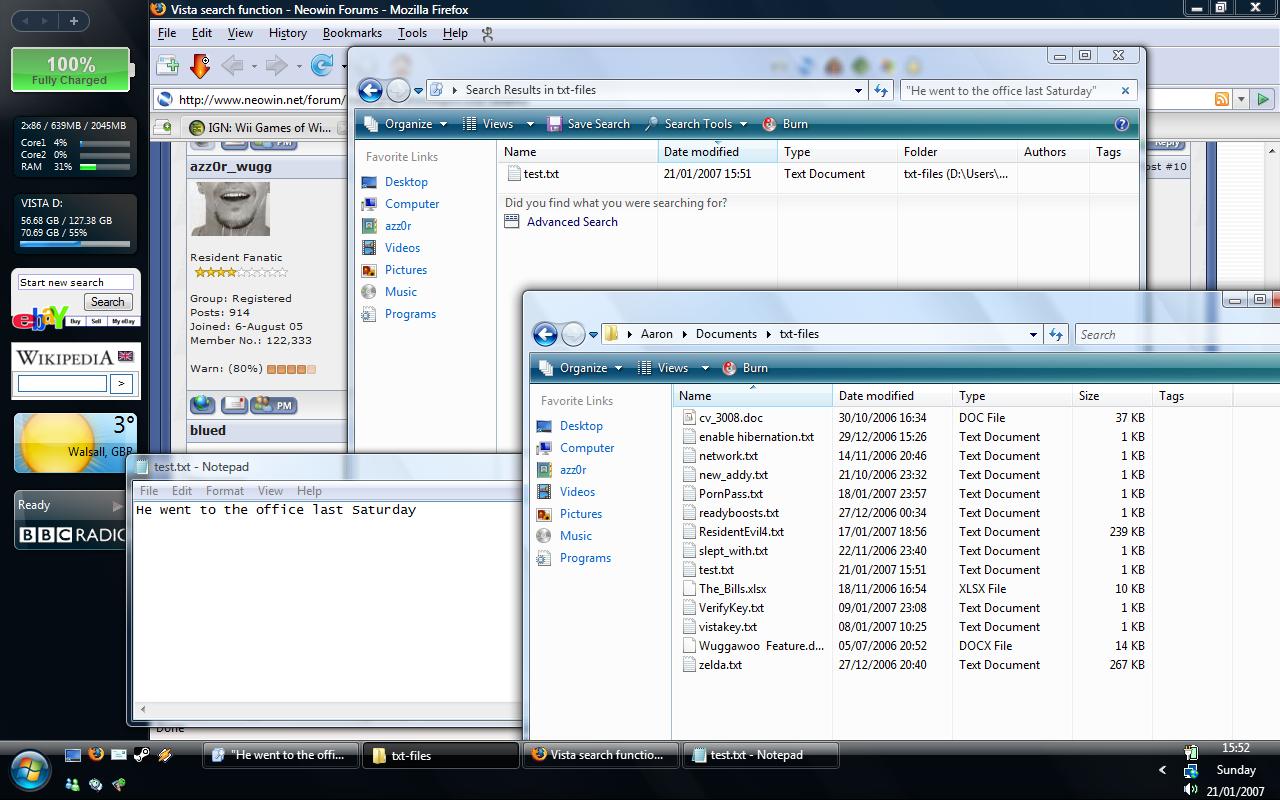1280x800 pixels.
Task: Sort files by the Date modified column header
Action: click(878, 395)
